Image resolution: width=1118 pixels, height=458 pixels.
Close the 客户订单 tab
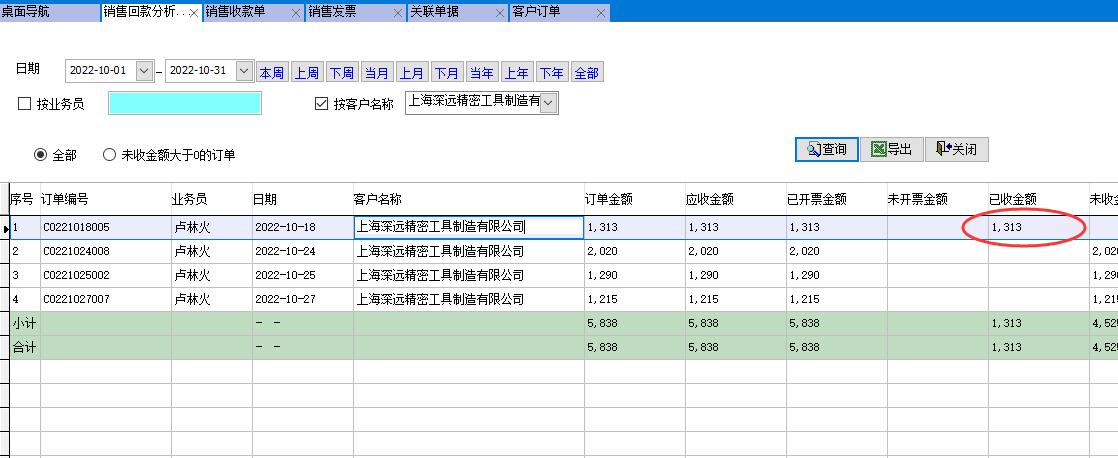[600, 13]
